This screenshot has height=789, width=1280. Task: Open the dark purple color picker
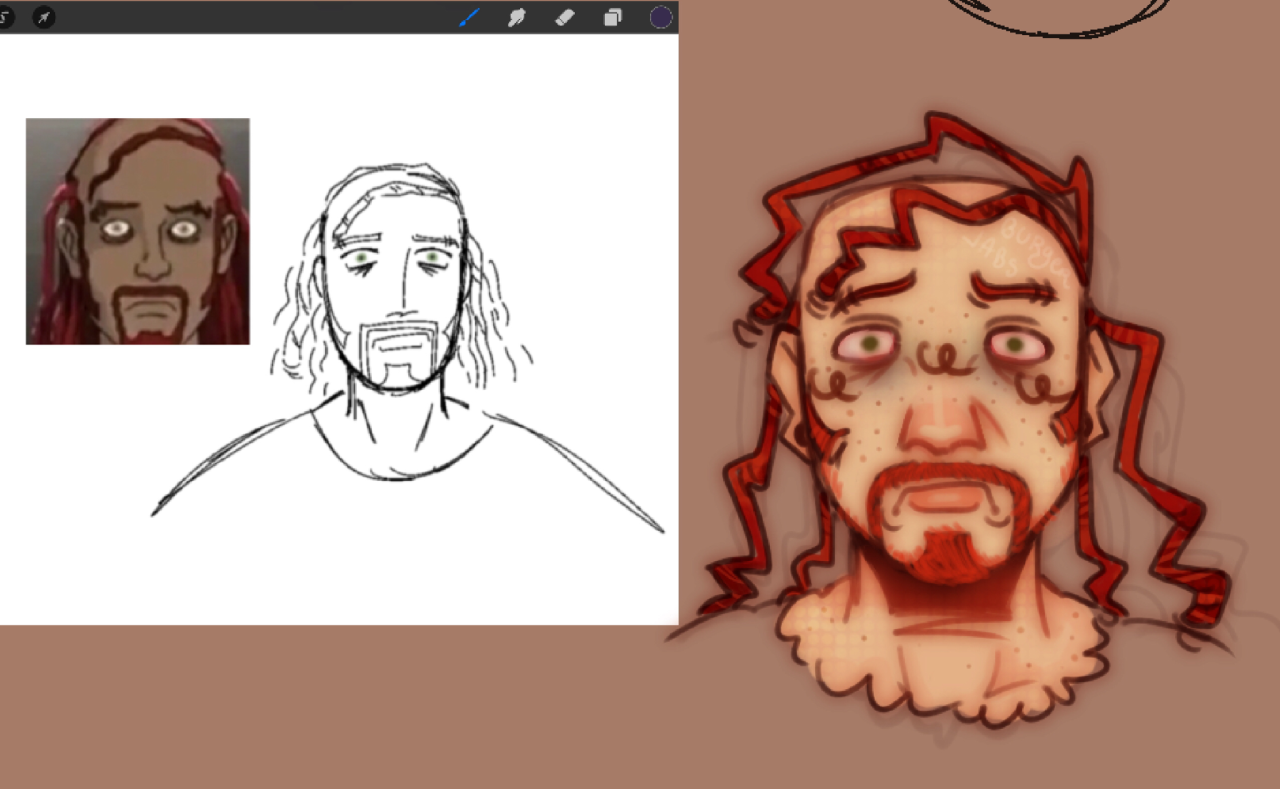(x=661, y=17)
